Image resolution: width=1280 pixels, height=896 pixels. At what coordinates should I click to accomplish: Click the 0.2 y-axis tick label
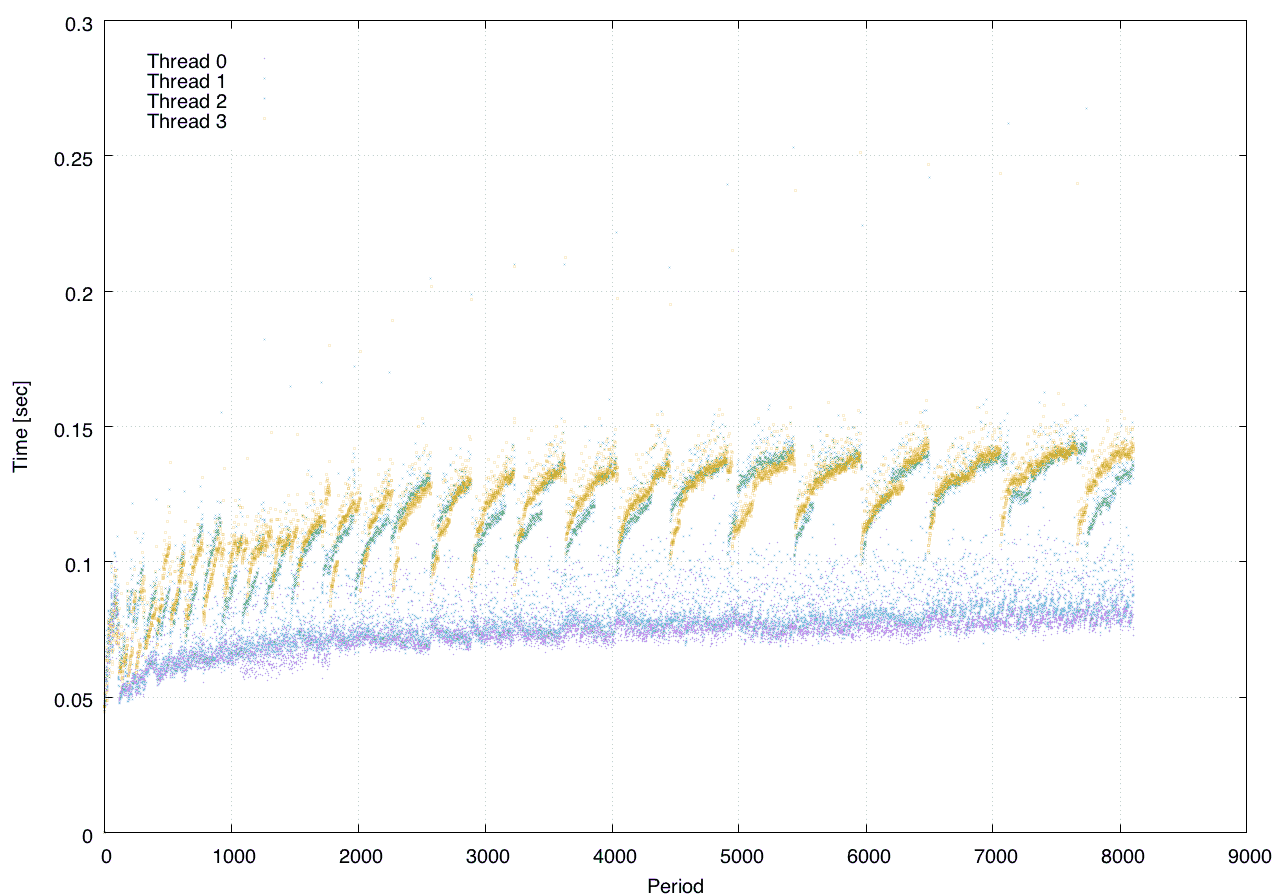78,292
